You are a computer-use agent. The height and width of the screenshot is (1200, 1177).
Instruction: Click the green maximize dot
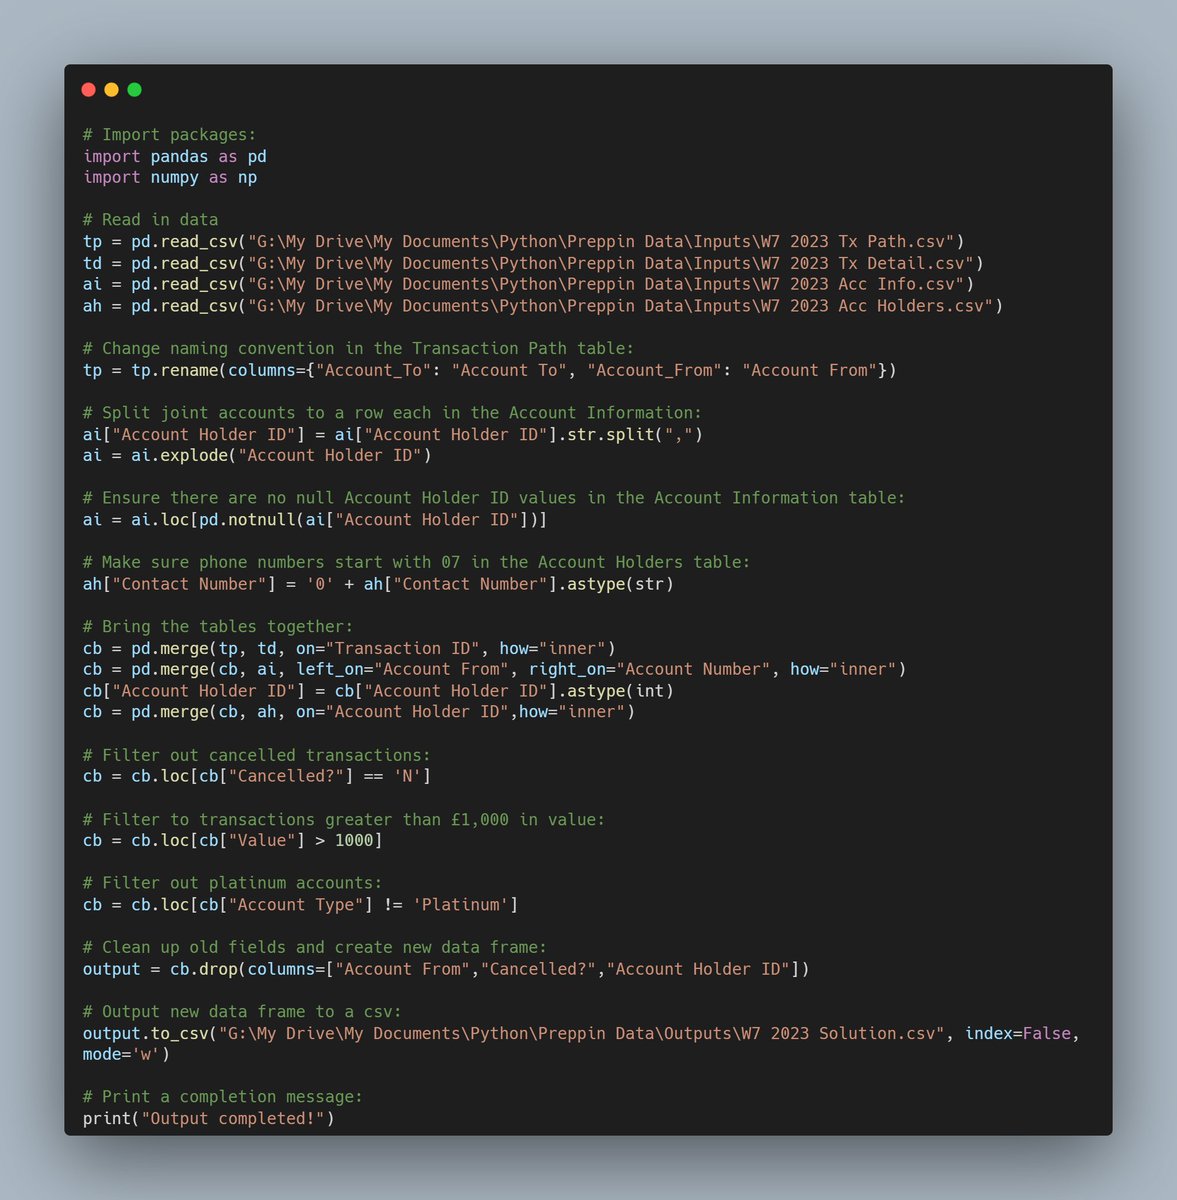point(134,90)
